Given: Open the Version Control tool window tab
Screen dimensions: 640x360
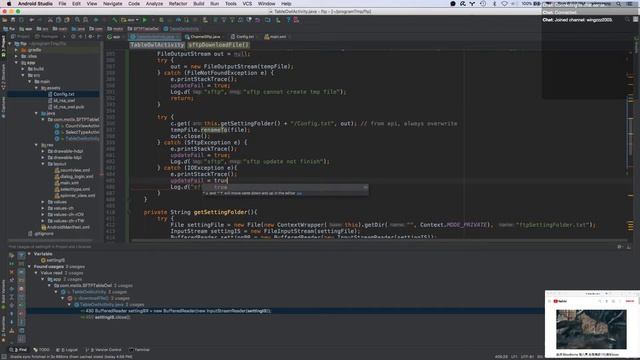Looking at the screenshot, I should point(103,350).
